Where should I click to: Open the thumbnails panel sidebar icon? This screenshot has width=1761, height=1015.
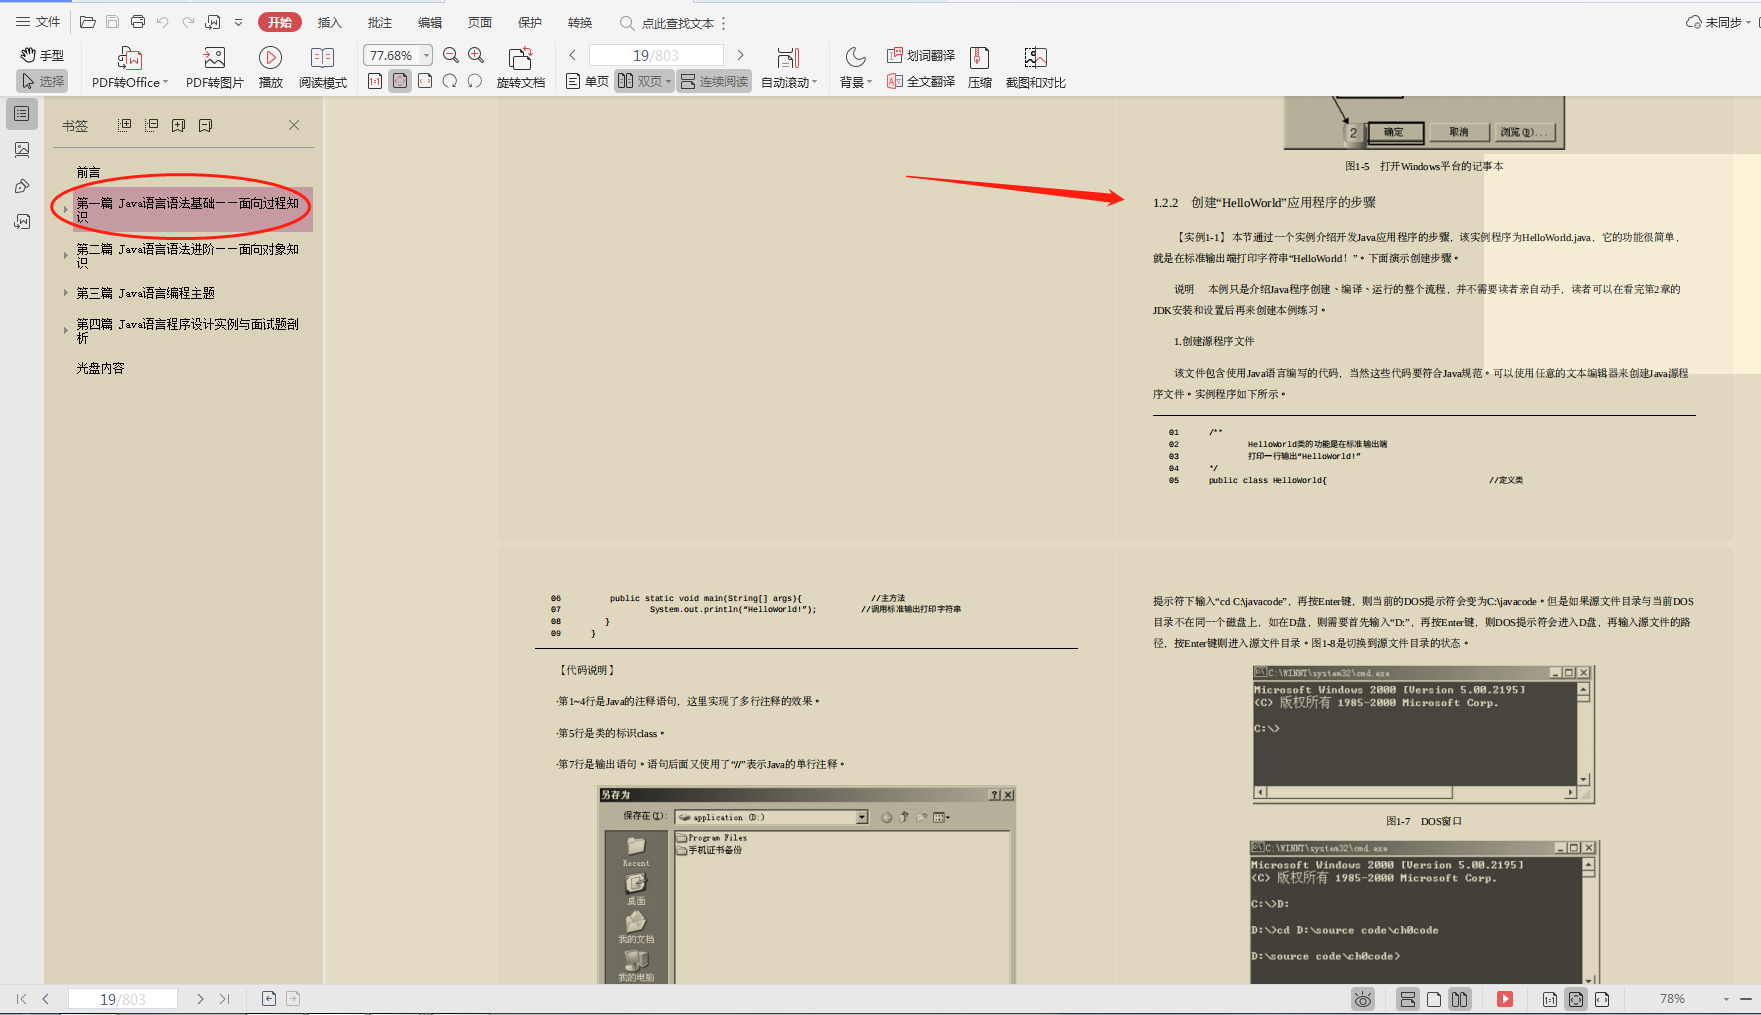[x=22, y=150]
